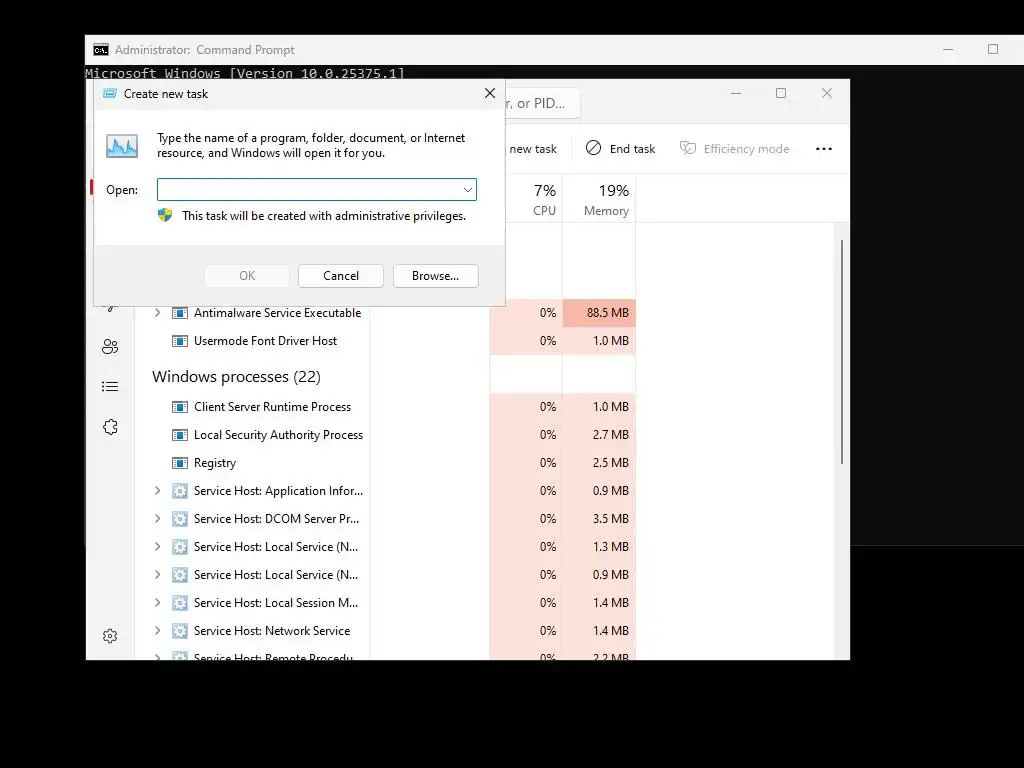The height and width of the screenshot is (768, 1024).
Task: Click the Registry process icon
Action: tap(180, 463)
